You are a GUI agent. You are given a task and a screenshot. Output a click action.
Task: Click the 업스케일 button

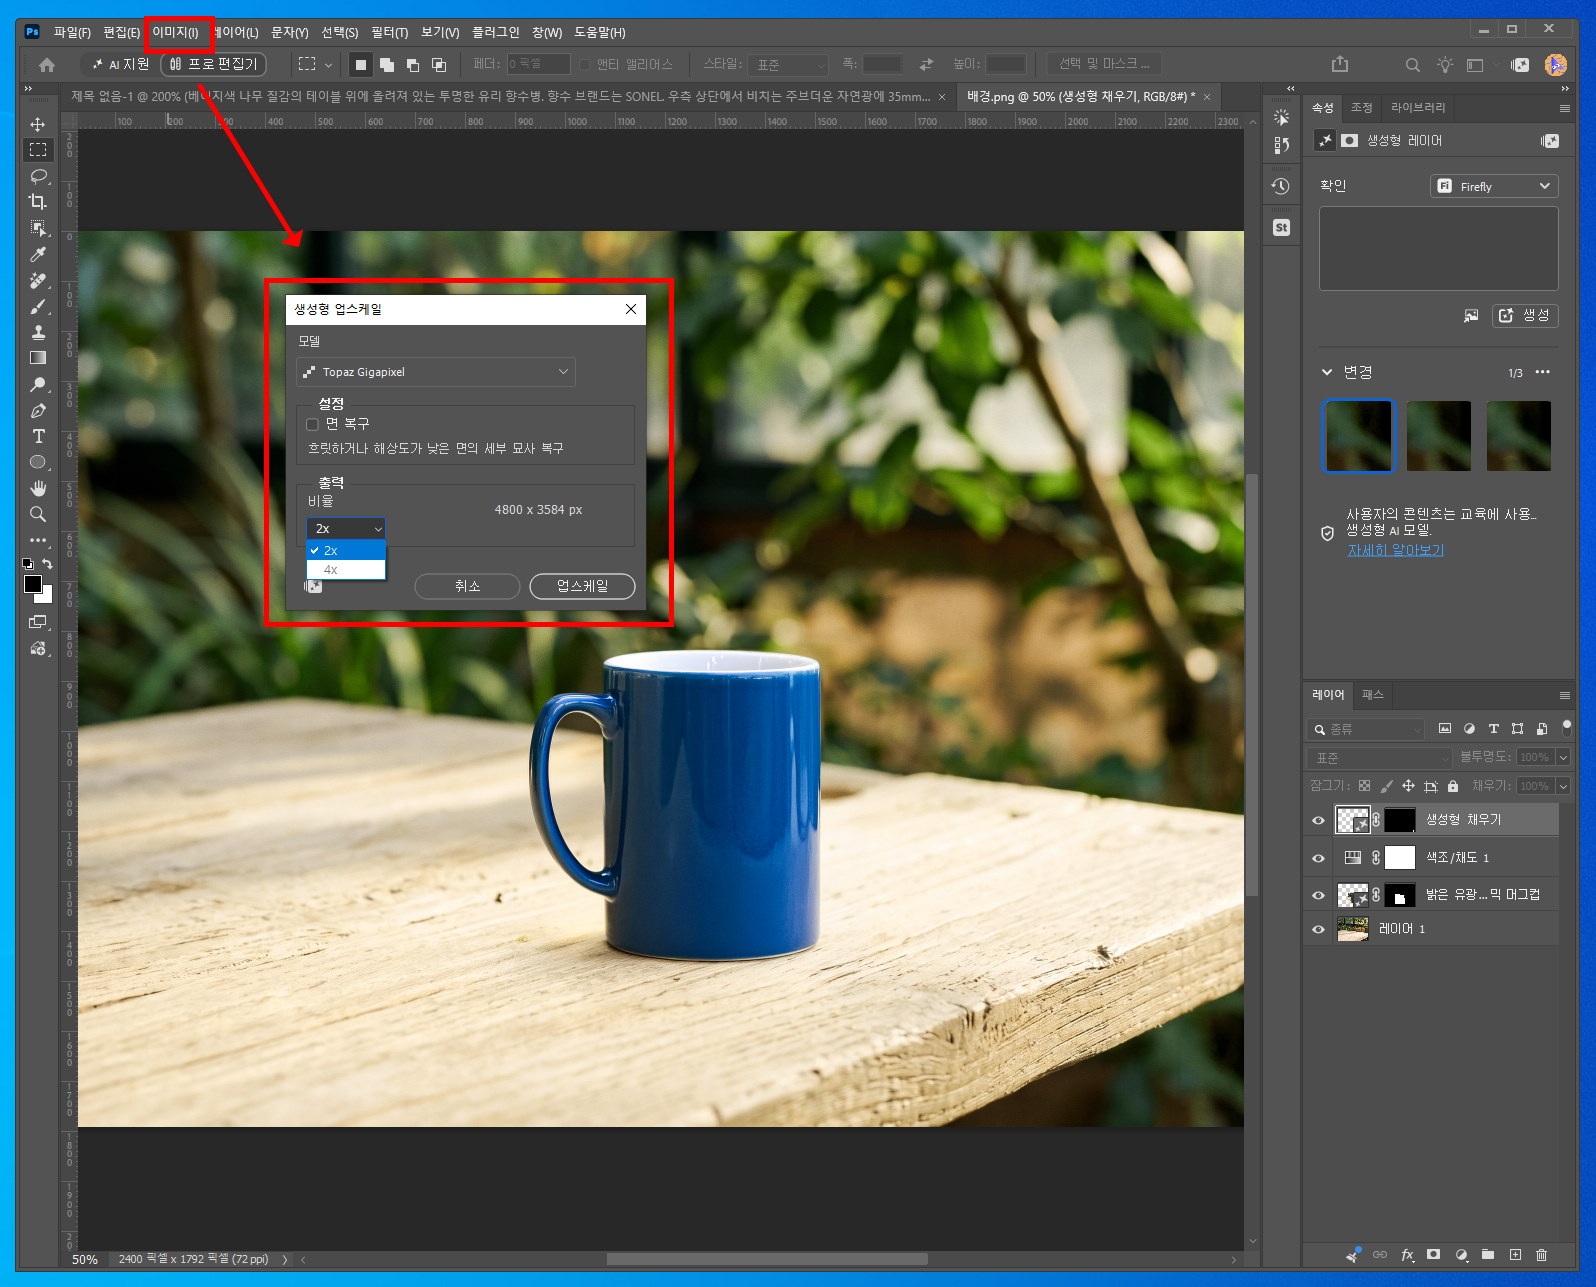pos(582,586)
